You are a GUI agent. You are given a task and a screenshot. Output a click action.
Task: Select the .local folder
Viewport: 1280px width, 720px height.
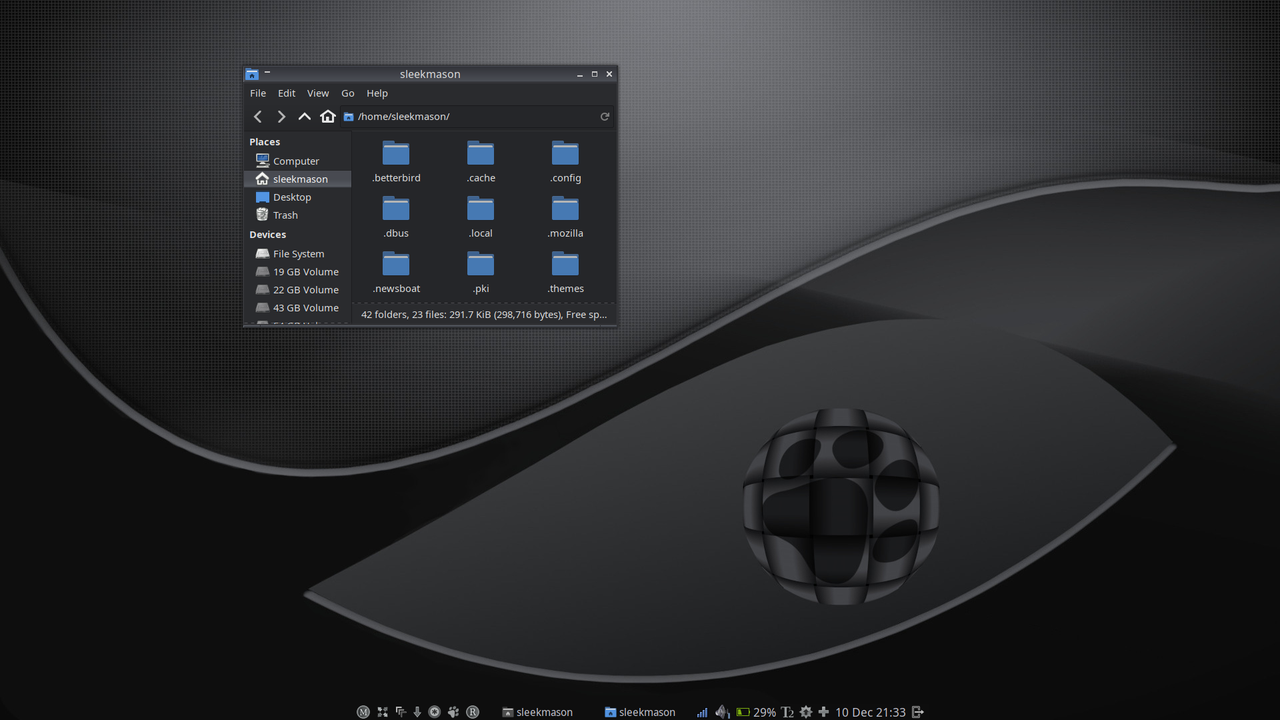click(481, 217)
